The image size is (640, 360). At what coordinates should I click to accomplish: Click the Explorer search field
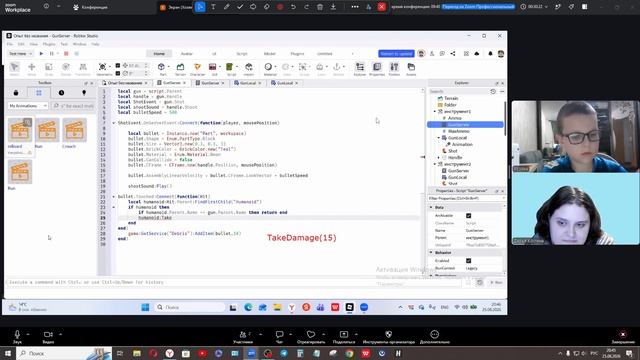(458, 91)
